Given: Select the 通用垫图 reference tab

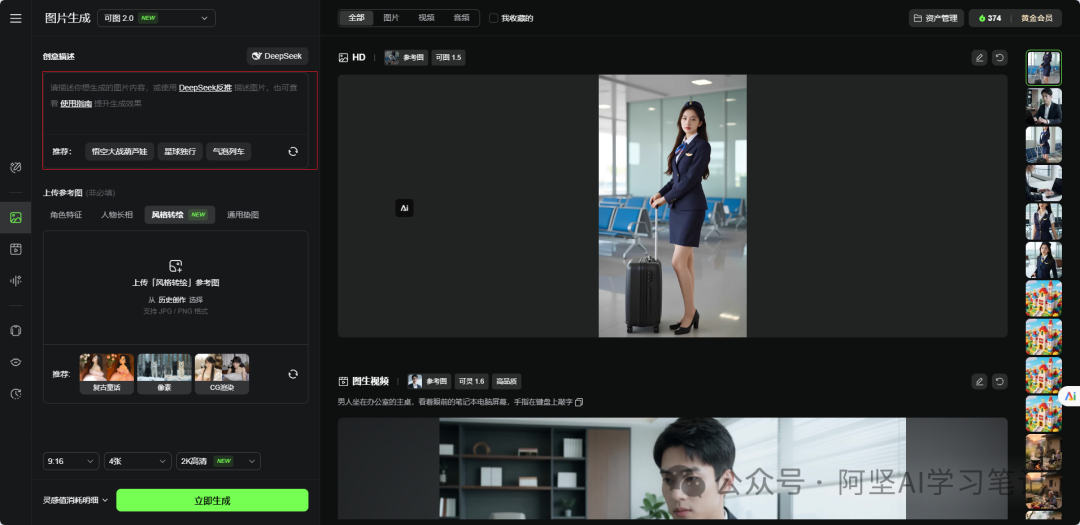Looking at the screenshot, I should point(243,215).
